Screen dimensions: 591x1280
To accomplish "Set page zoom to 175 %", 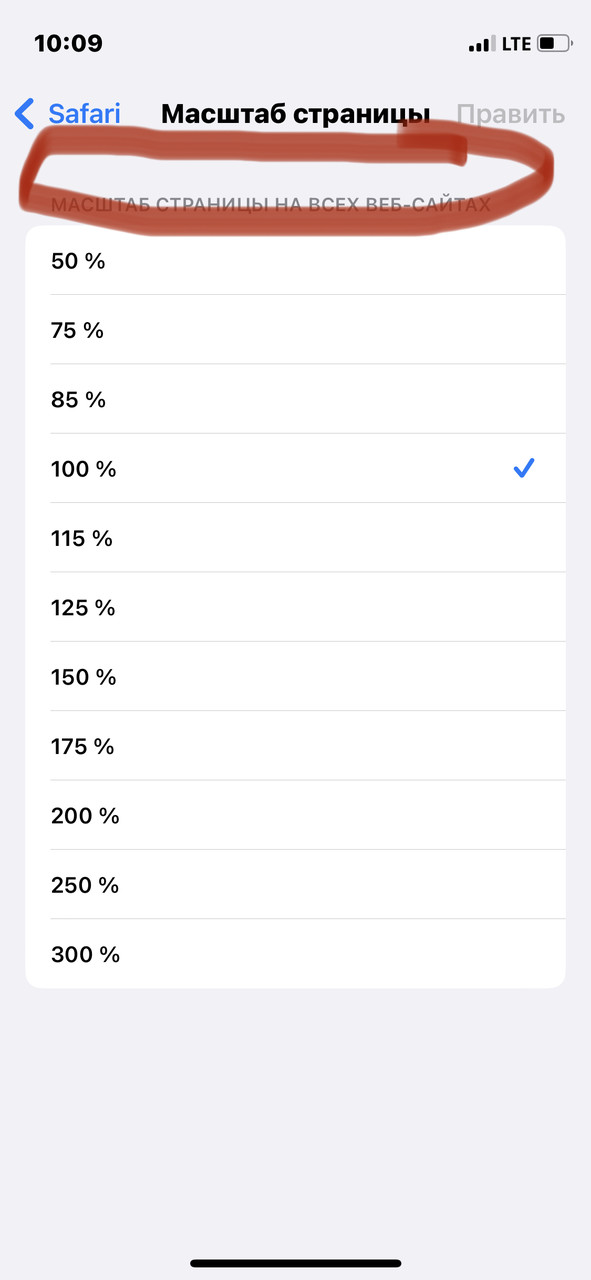I will [x=295, y=746].
